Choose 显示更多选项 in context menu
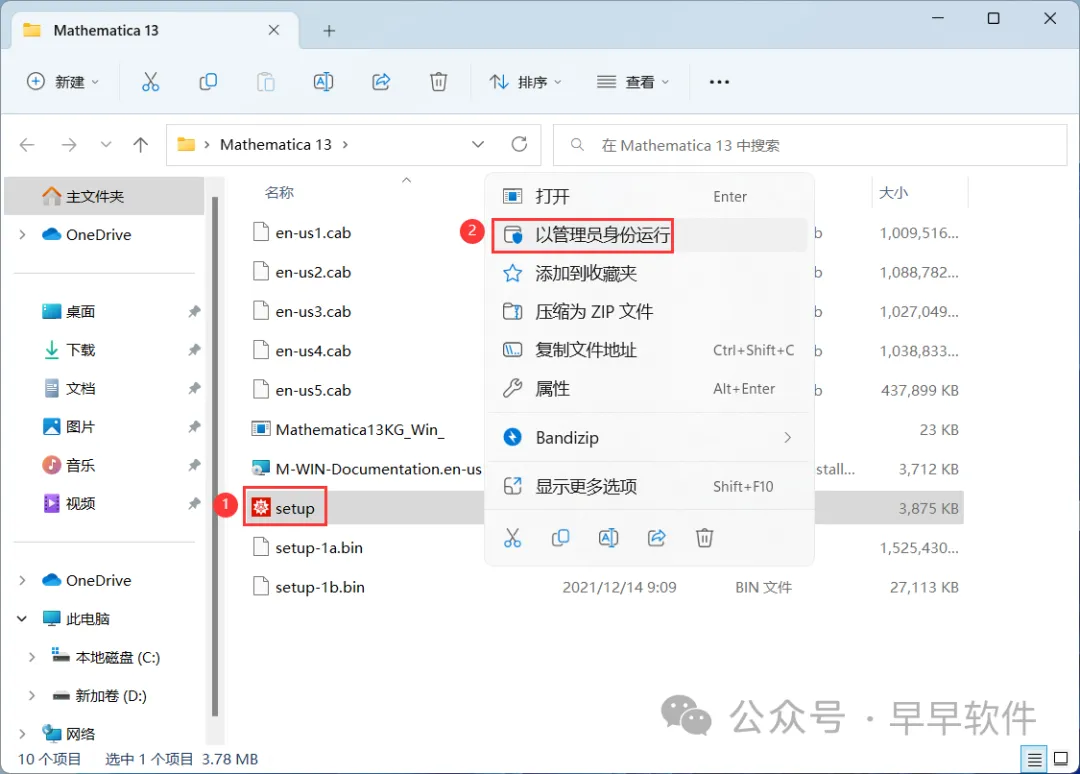Image resolution: width=1080 pixels, height=774 pixels. click(x=649, y=486)
